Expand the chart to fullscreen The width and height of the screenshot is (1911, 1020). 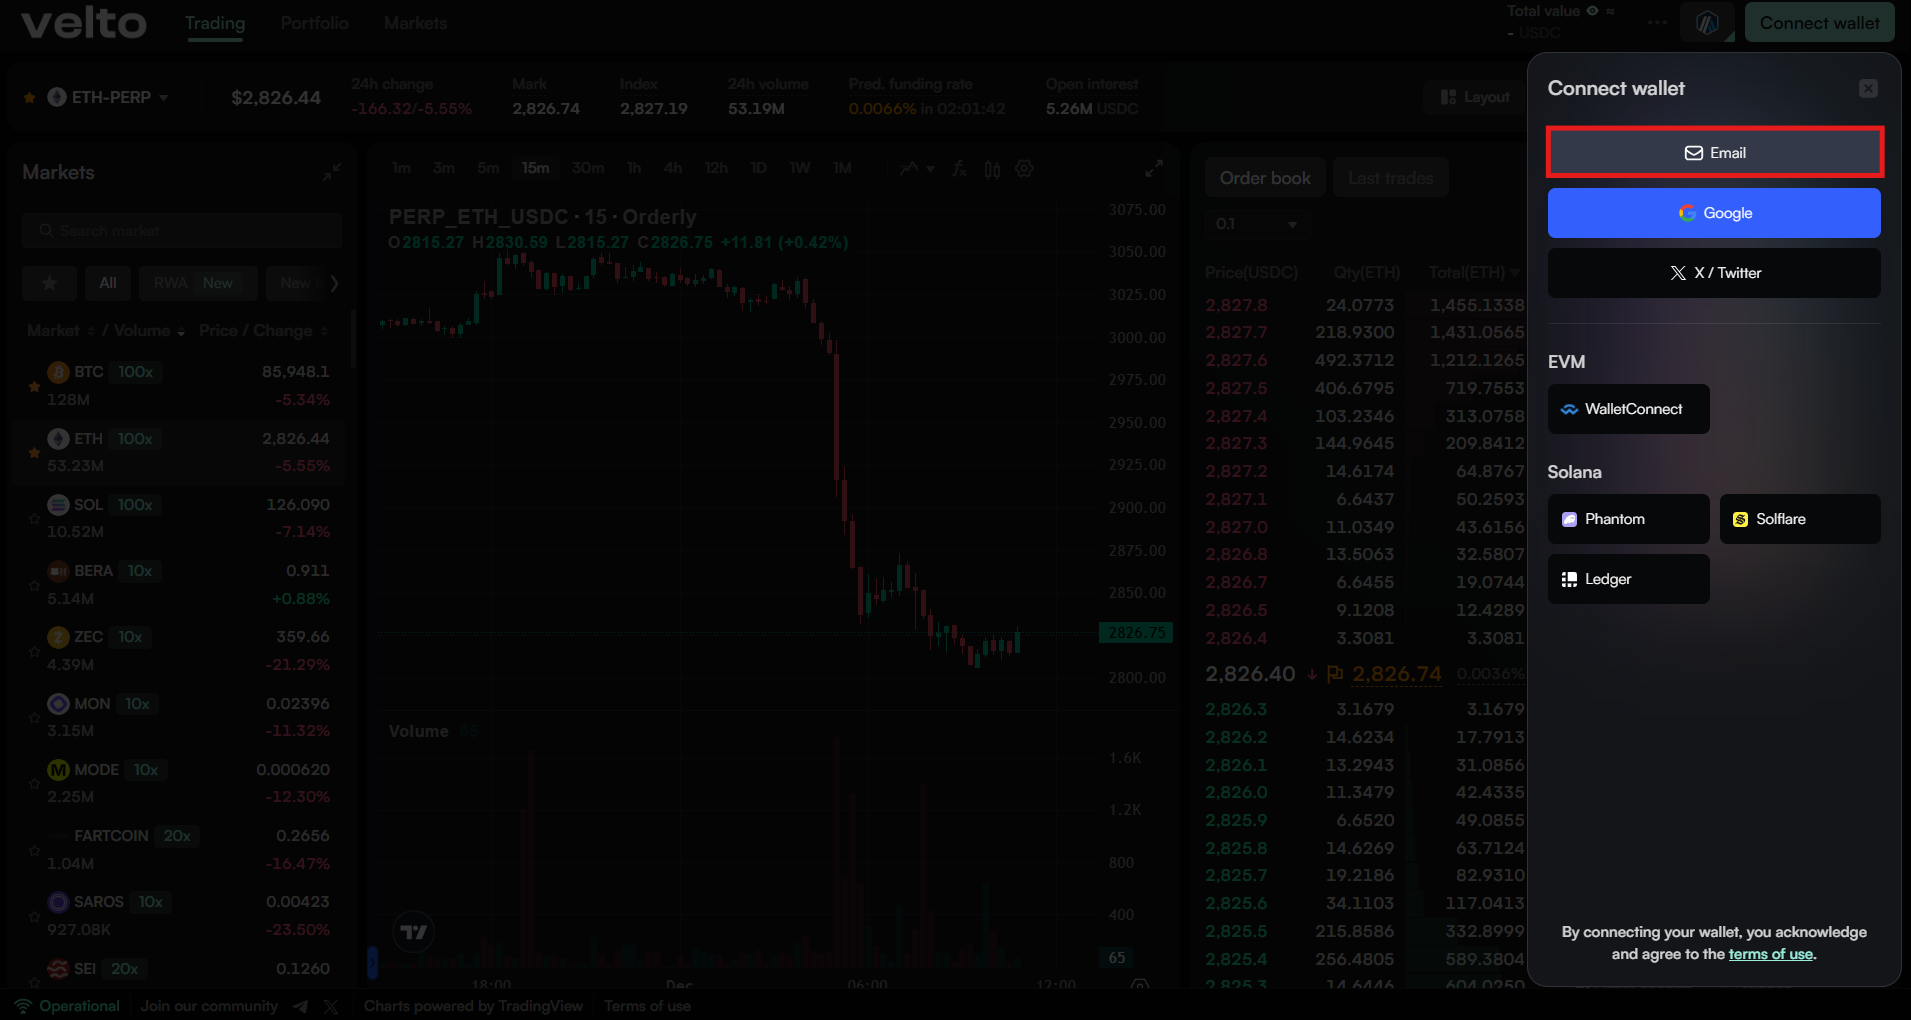click(x=1153, y=169)
